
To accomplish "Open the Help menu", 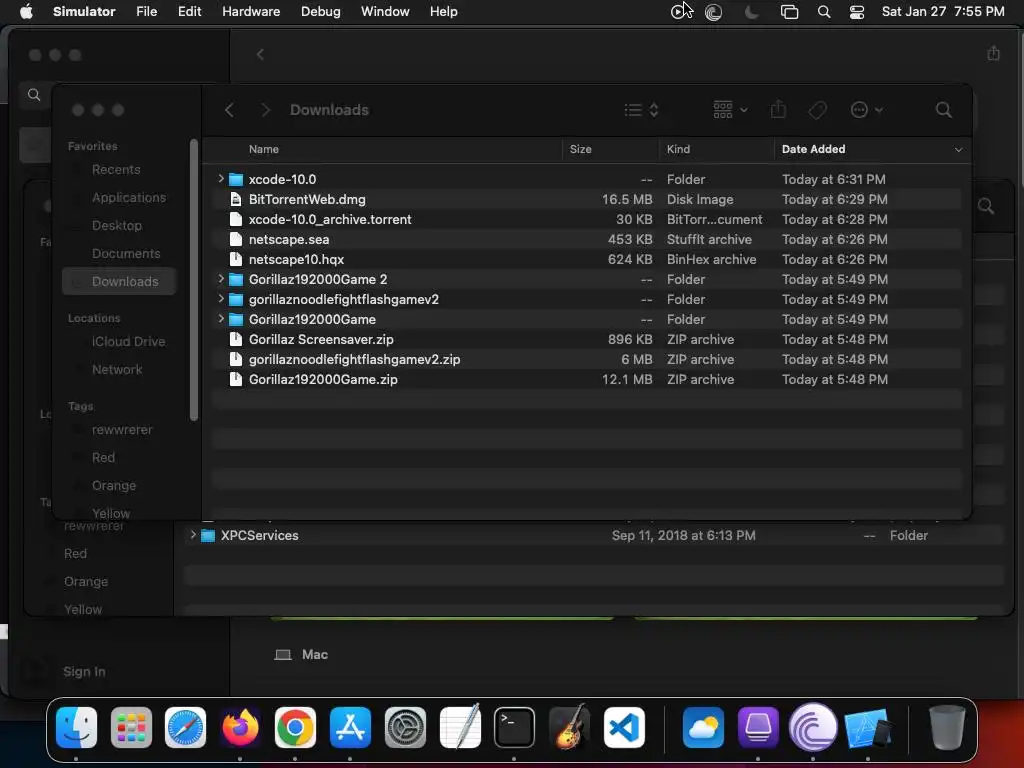I will pyautogui.click(x=443, y=12).
